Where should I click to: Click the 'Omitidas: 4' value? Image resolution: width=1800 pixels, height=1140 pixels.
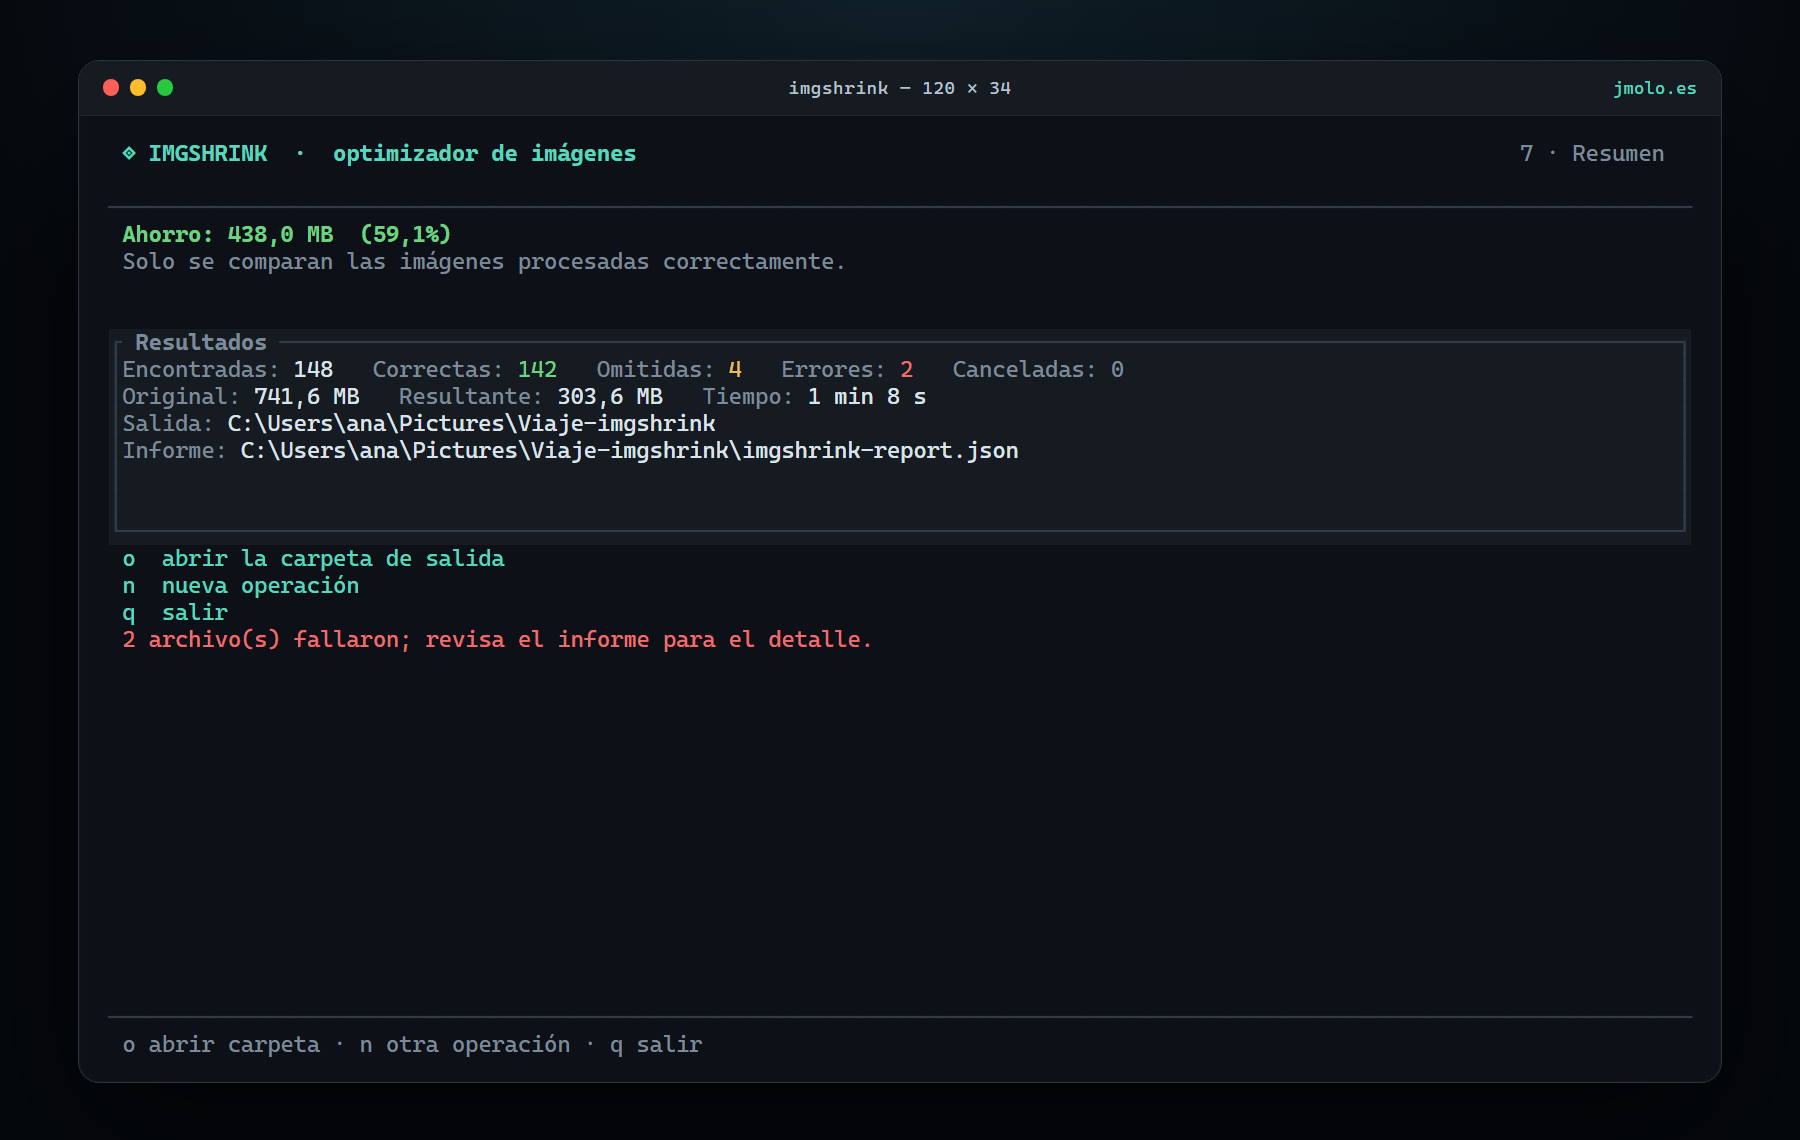tap(669, 369)
